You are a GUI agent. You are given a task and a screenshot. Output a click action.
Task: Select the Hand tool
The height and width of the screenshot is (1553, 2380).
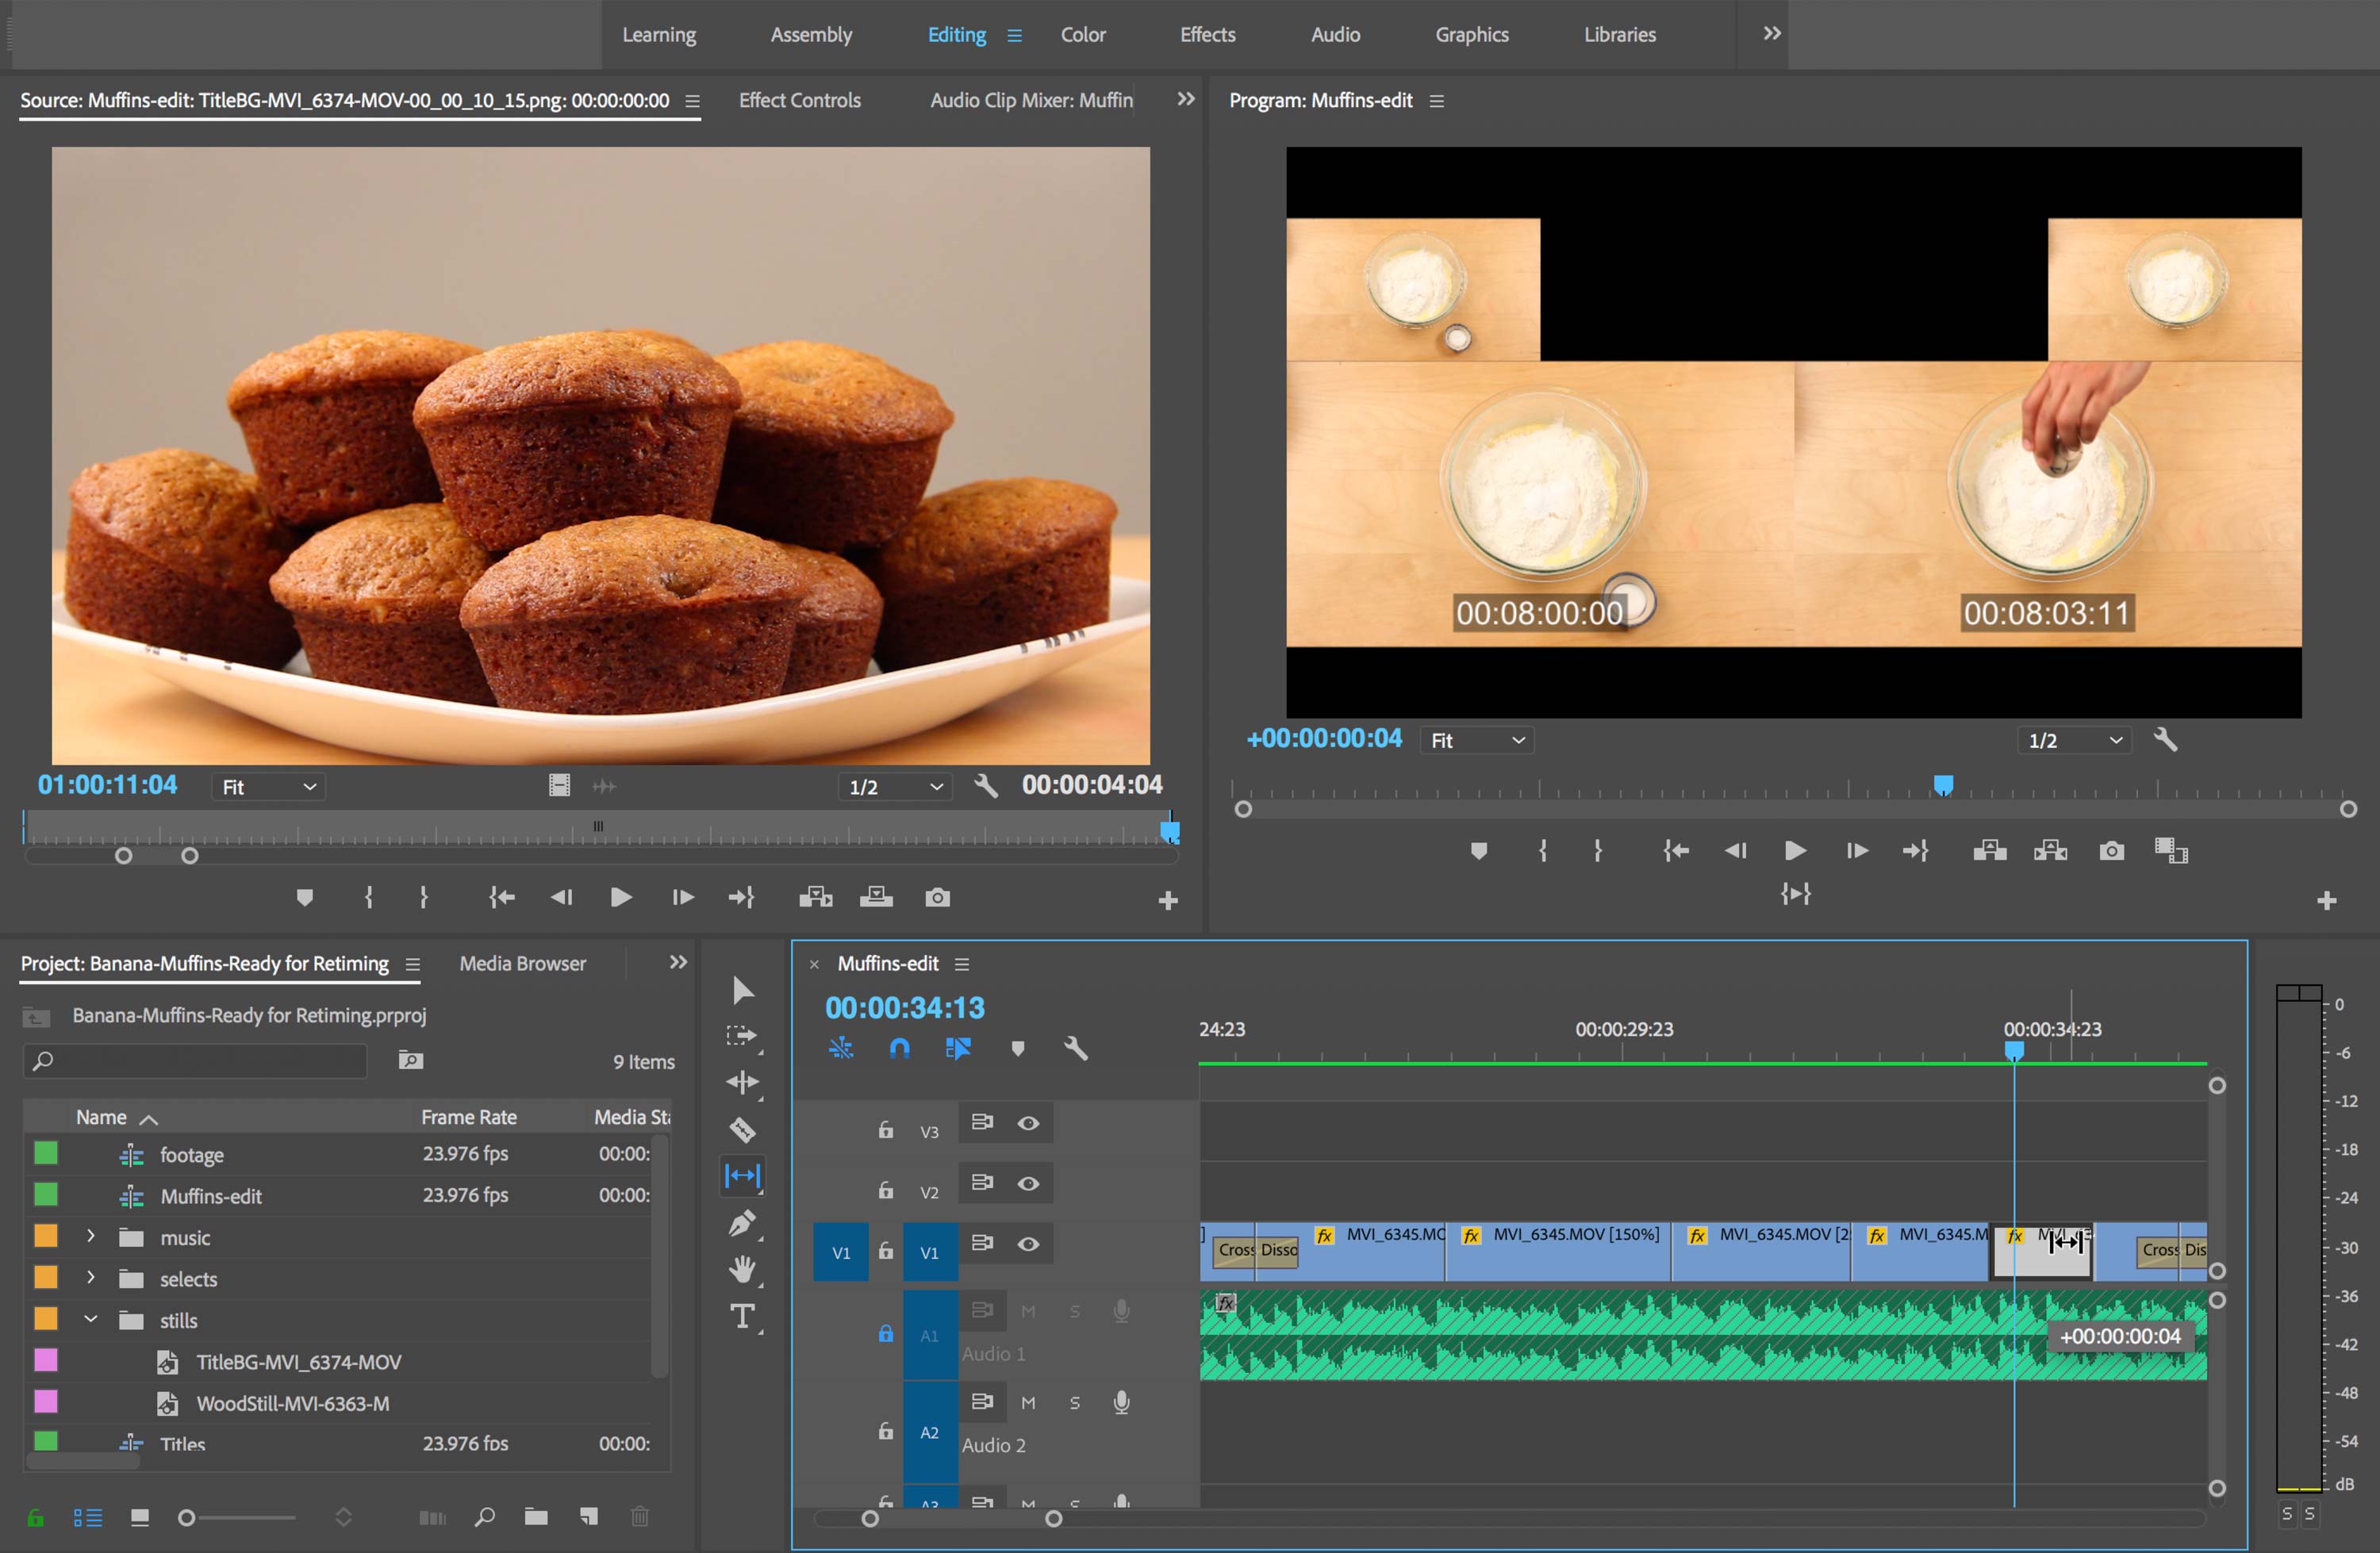tap(743, 1270)
